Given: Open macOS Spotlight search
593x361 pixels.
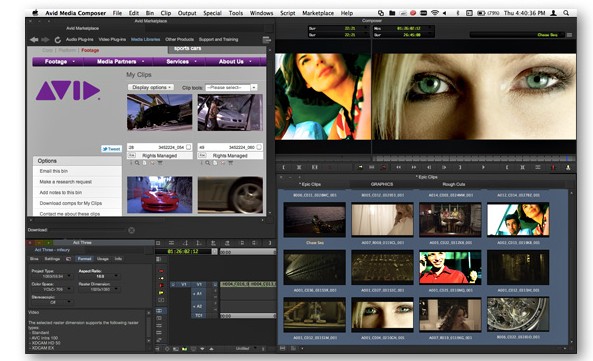Looking at the screenshot, I should [x=566, y=13].
